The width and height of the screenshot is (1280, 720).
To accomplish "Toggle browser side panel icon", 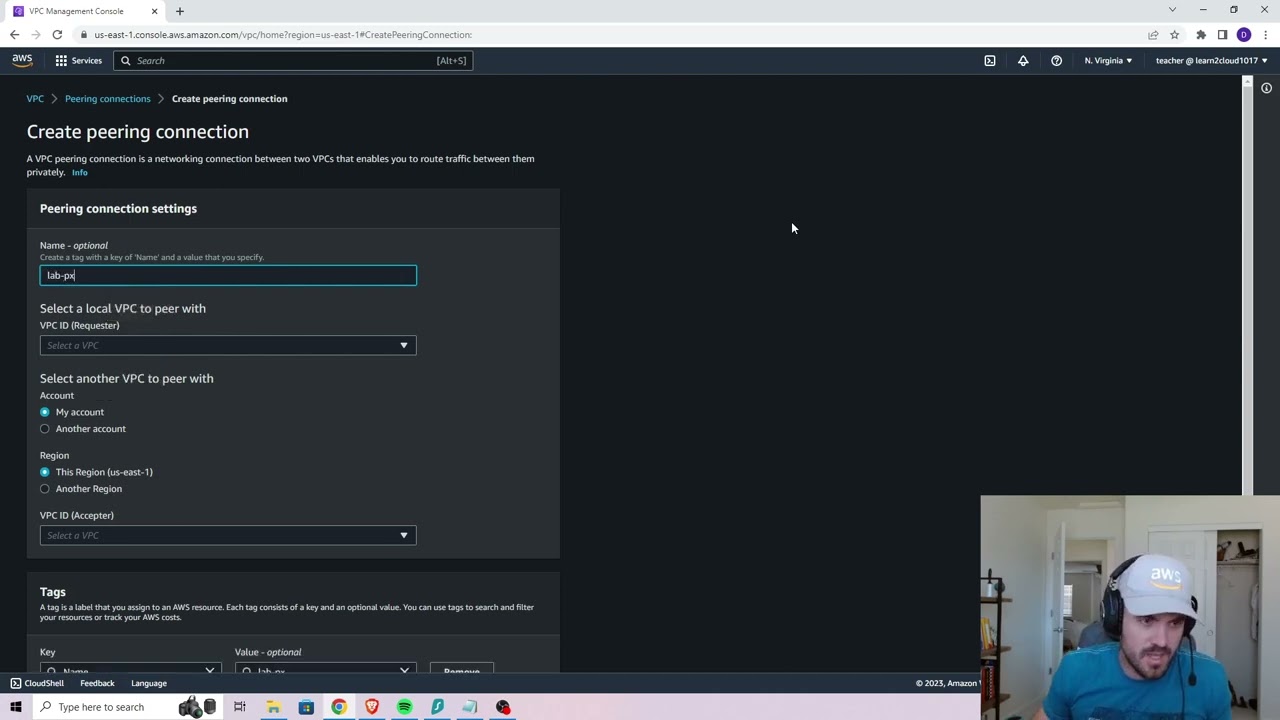I will tap(1222, 34).
